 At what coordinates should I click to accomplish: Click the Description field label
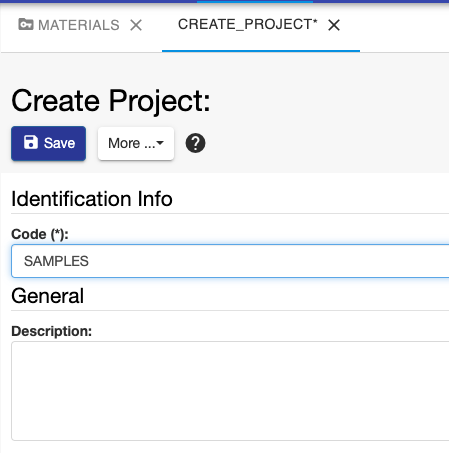click(x=51, y=331)
